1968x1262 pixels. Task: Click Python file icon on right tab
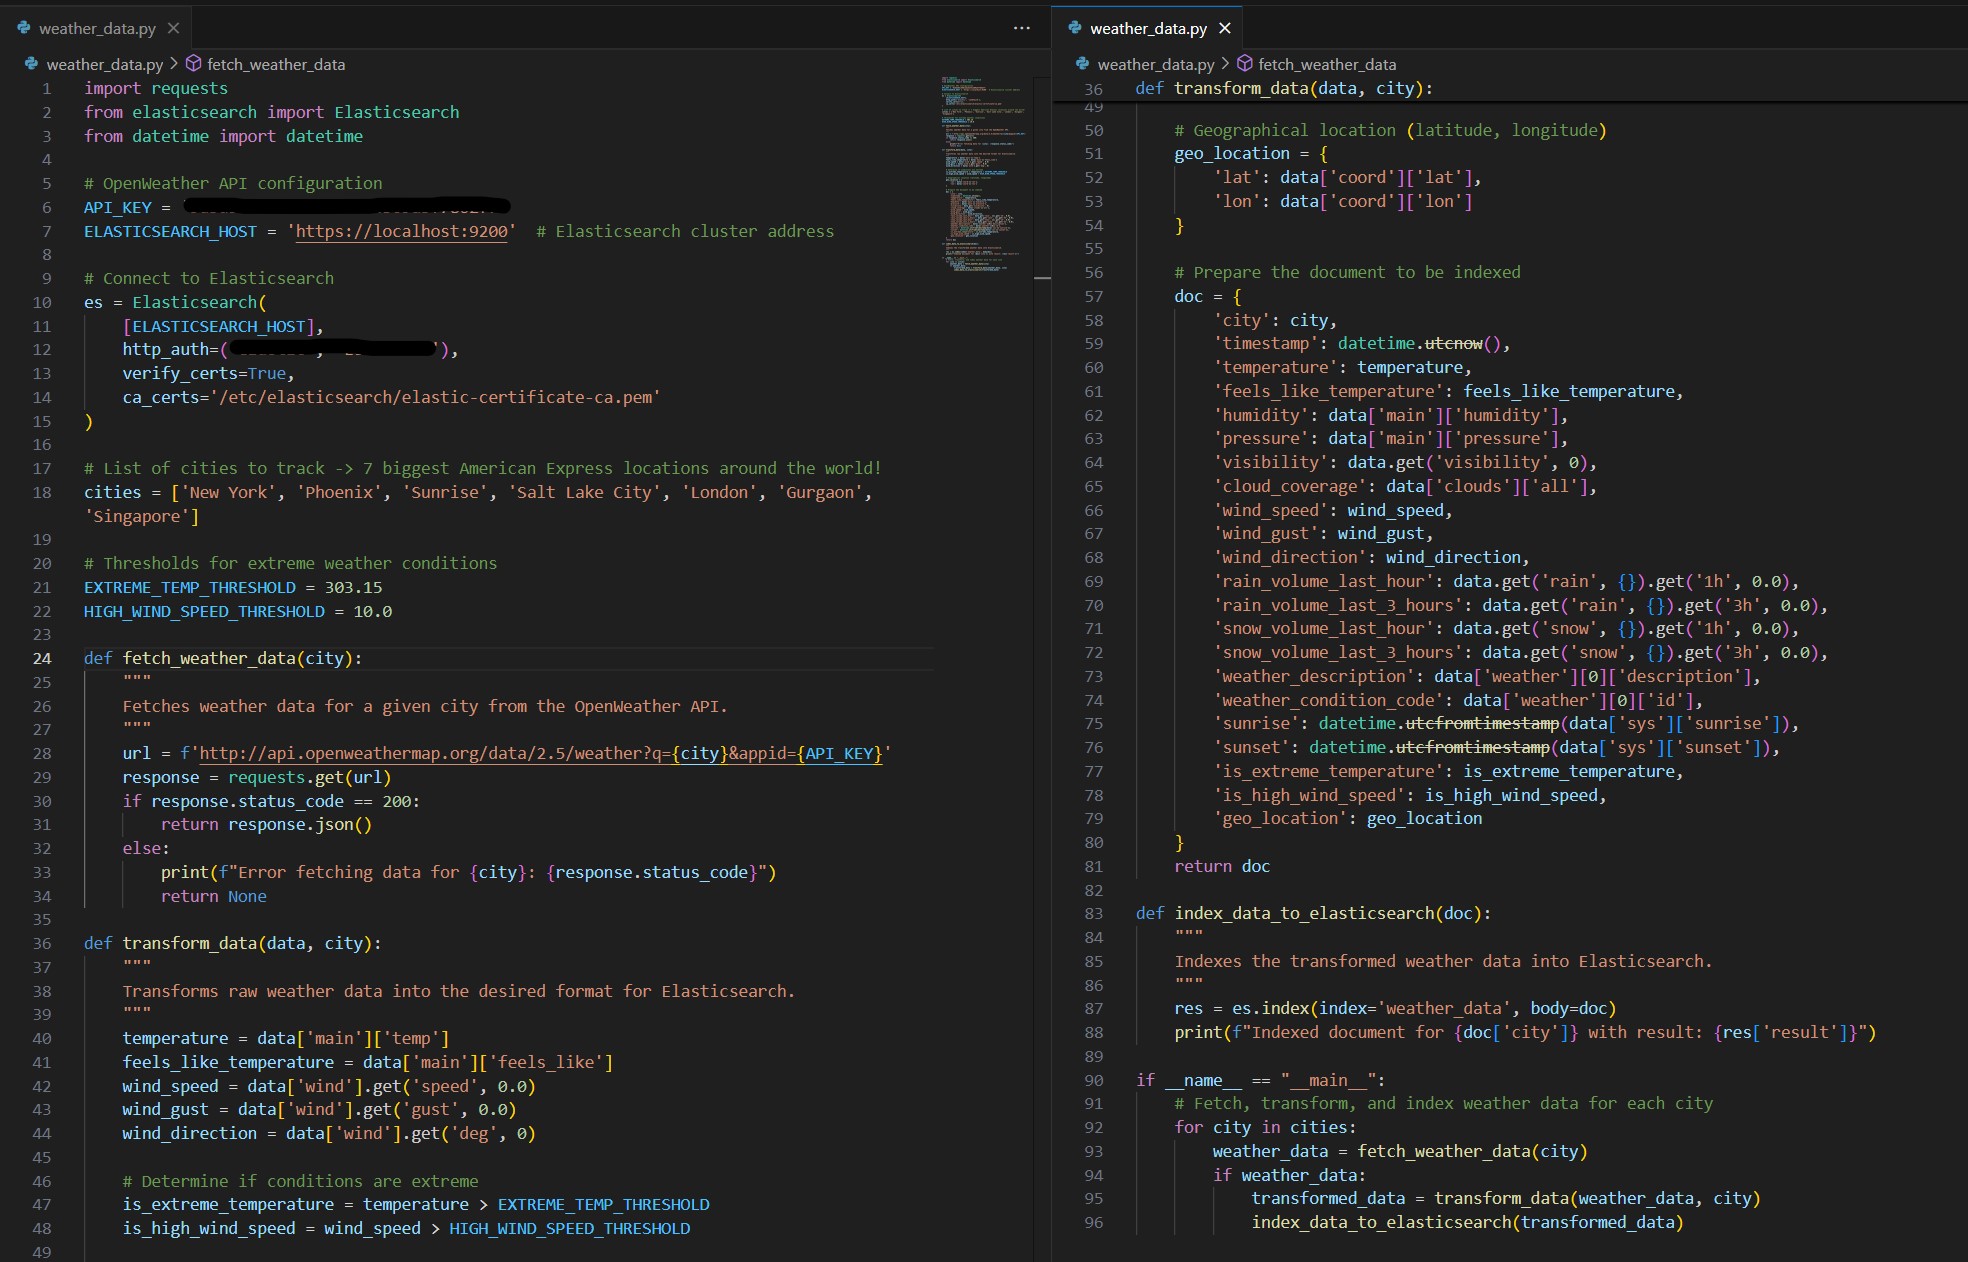pos(1075,28)
